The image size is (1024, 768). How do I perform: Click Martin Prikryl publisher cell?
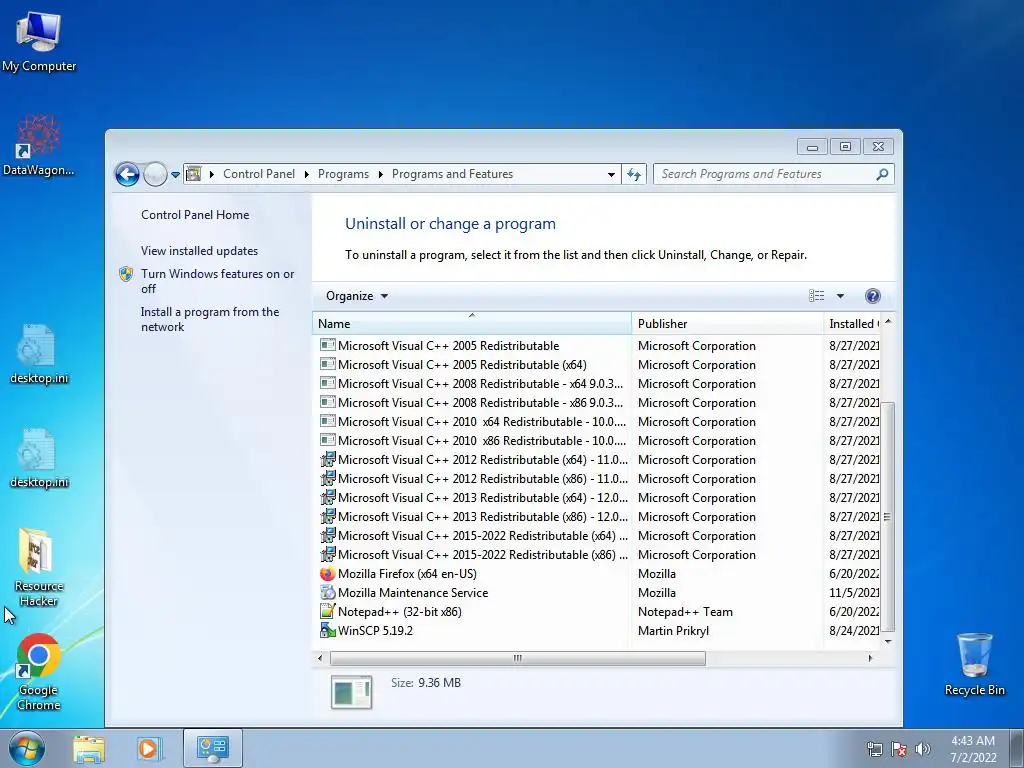(673, 631)
